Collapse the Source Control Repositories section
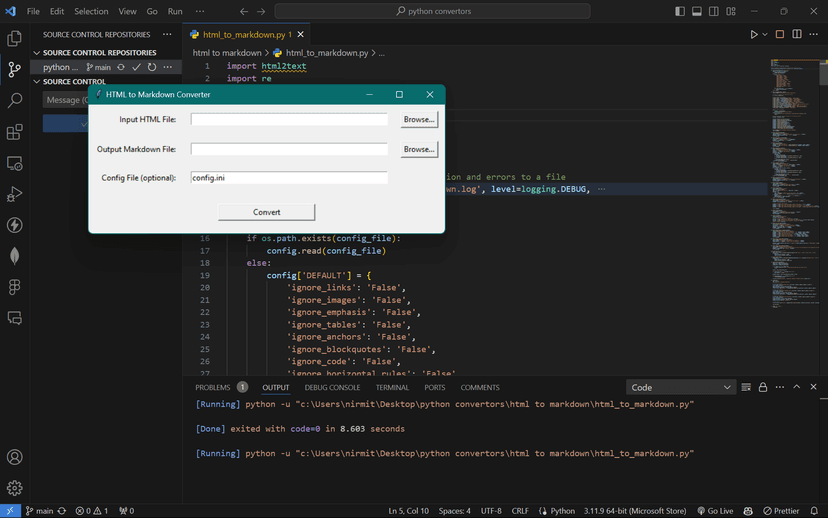Viewport: 828px width, 518px height. point(37,53)
